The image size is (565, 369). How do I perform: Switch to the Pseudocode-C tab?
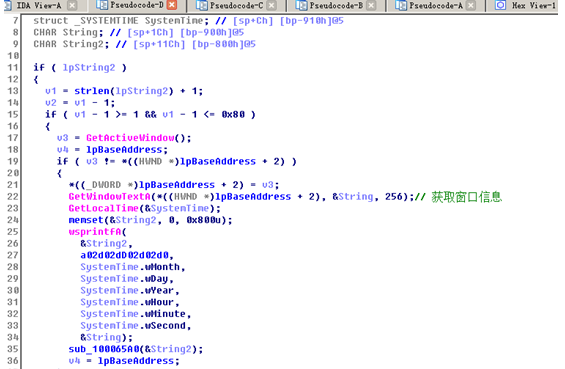(x=236, y=5)
